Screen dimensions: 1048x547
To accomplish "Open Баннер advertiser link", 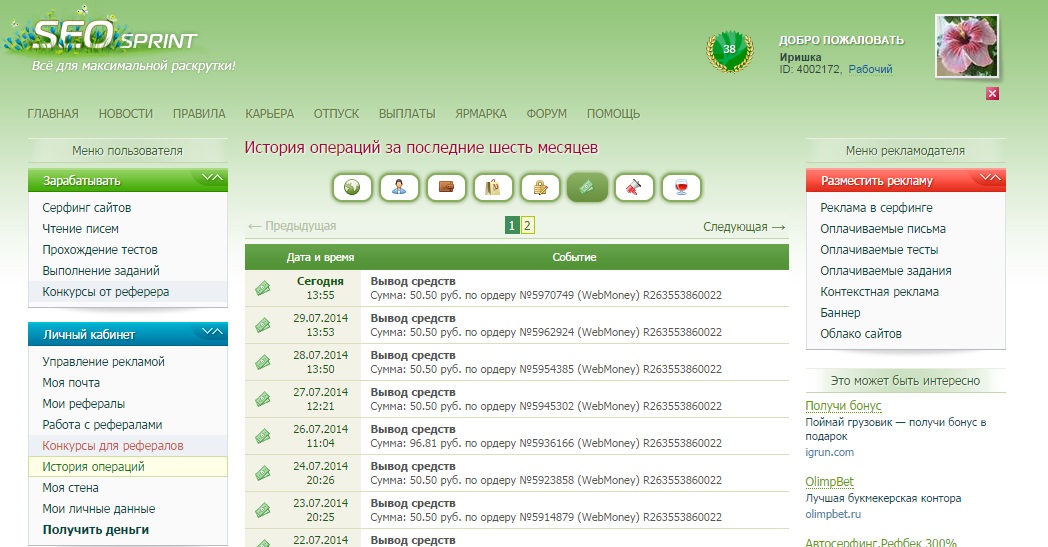I will point(840,312).
